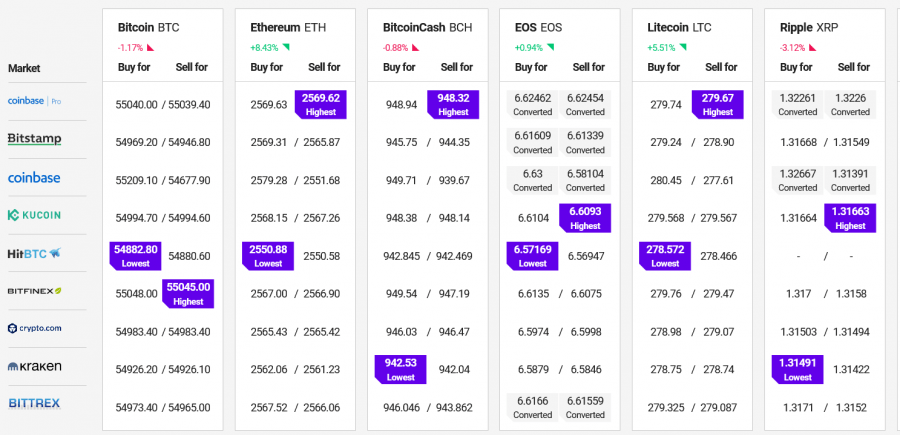Open the Ripple XRP column header
This screenshot has width=900, height=435.
tap(811, 28)
